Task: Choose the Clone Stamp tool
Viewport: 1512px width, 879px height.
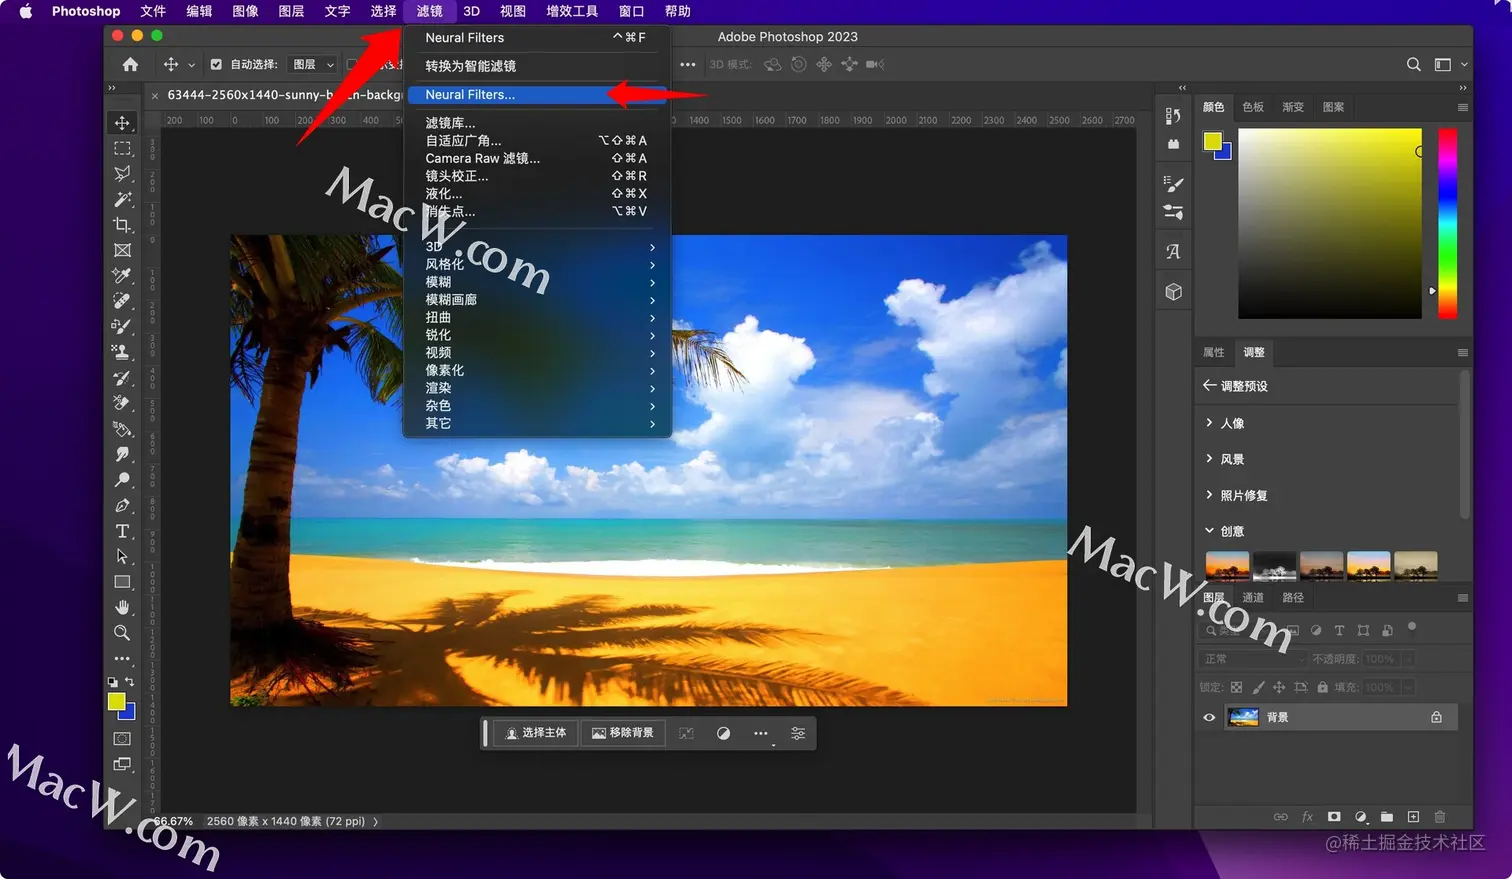Action: [x=122, y=351]
